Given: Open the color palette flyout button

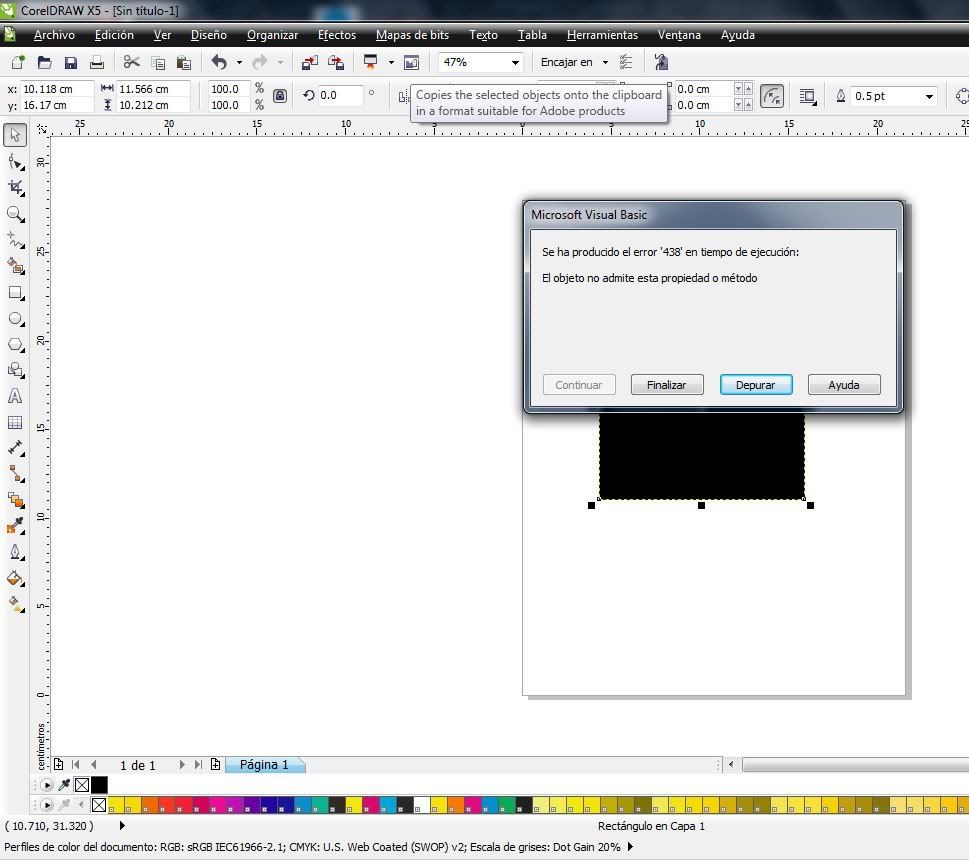Looking at the screenshot, I should coord(46,805).
